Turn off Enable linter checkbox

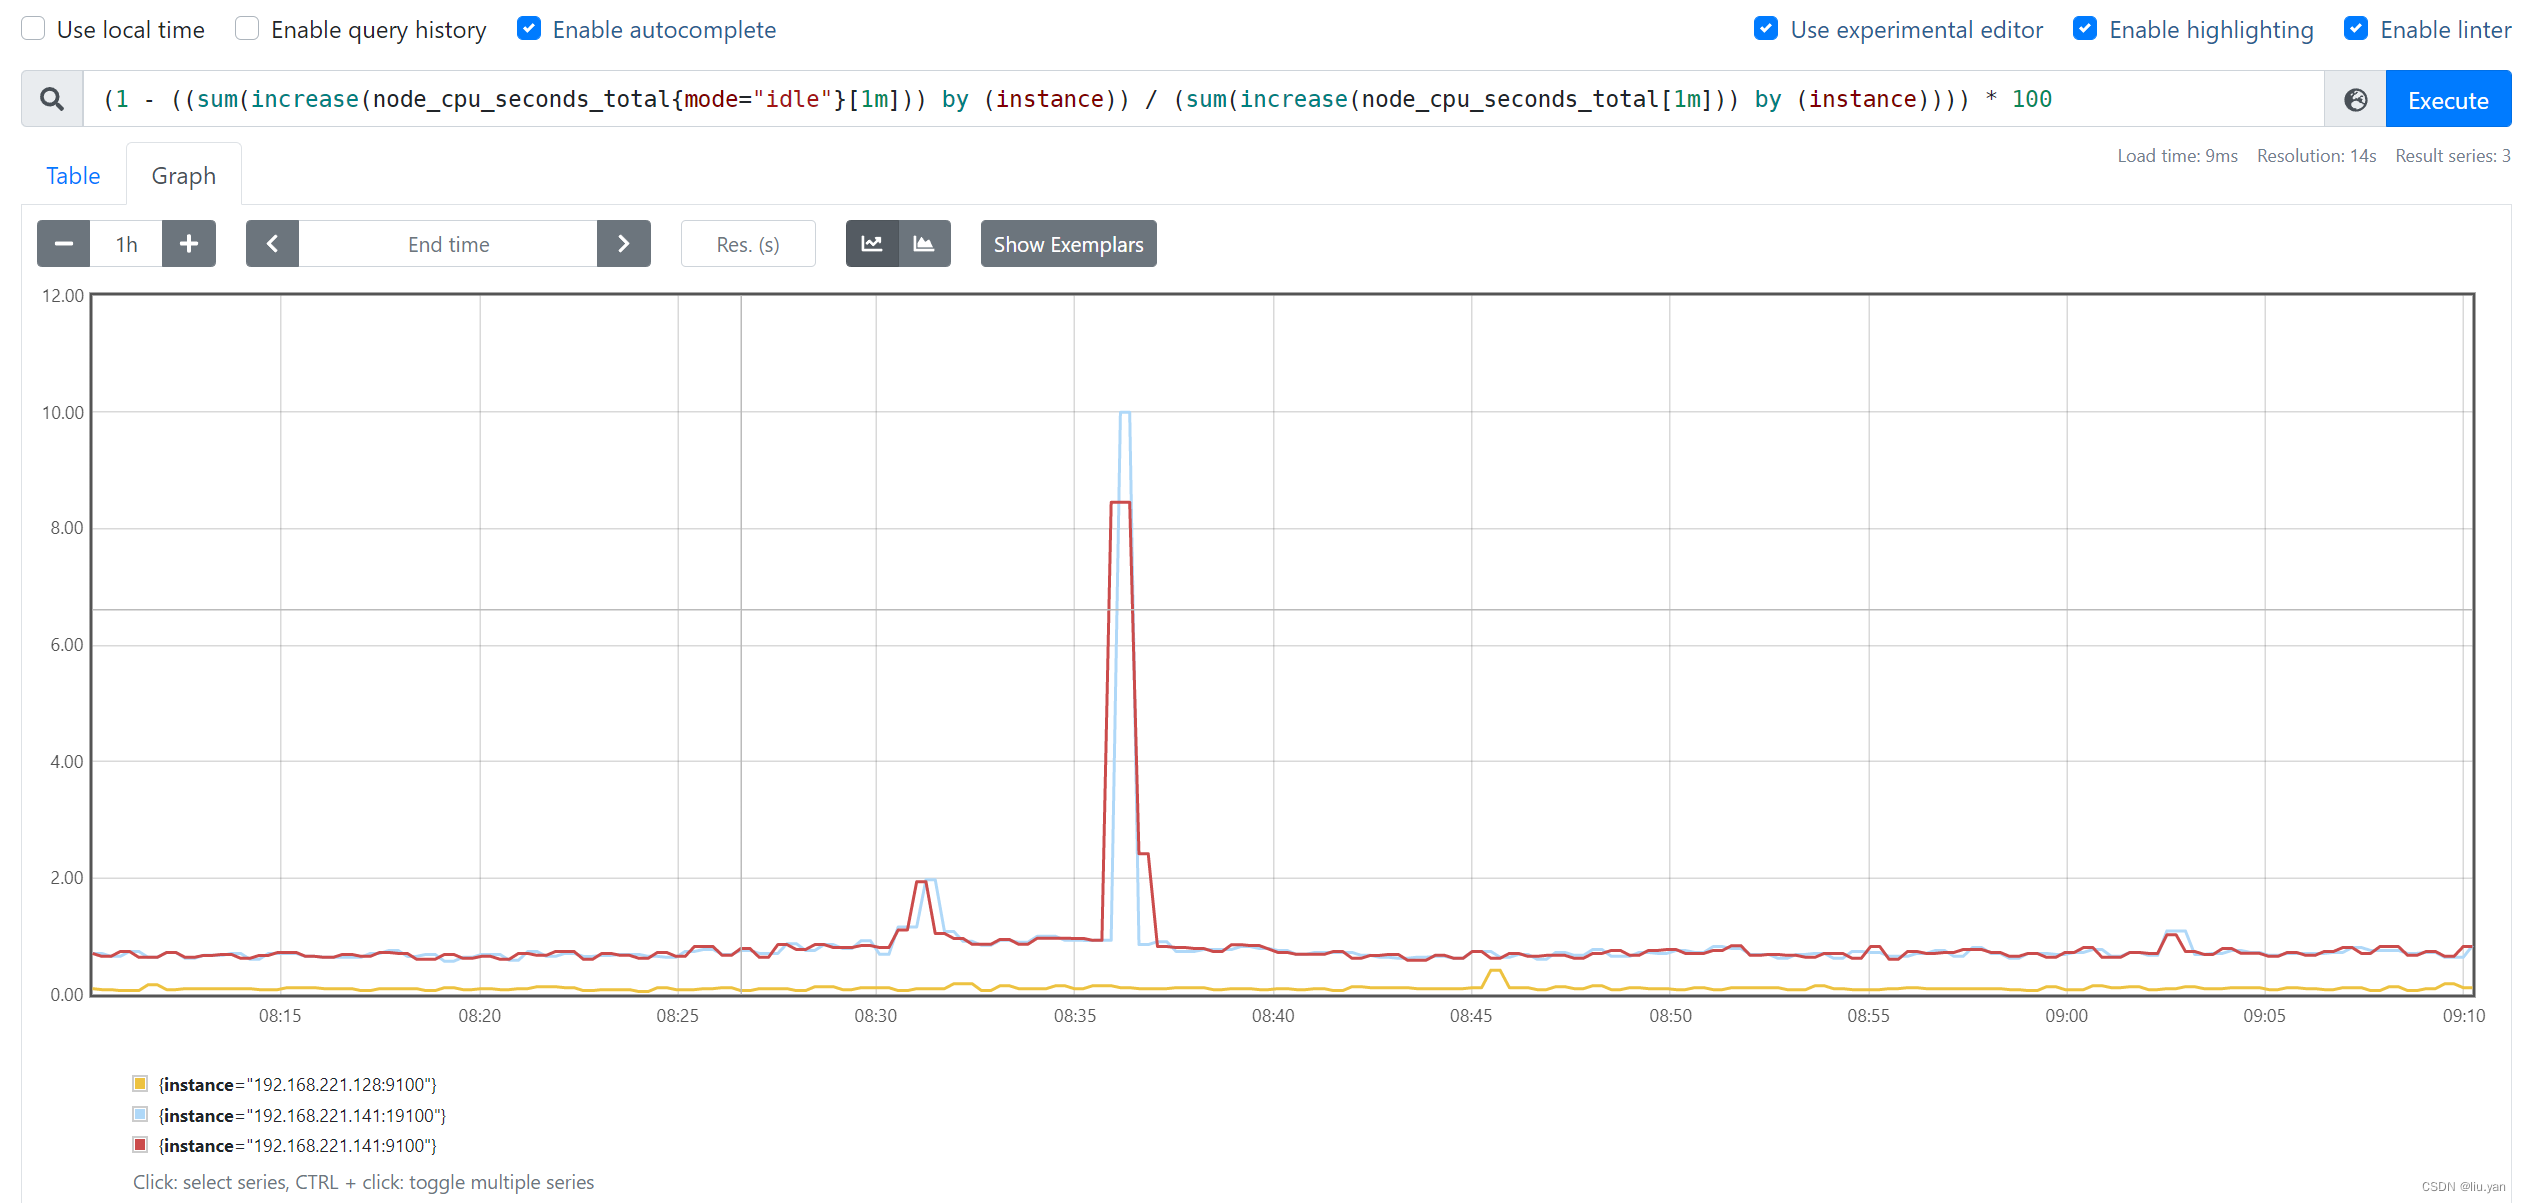[x=2356, y=29]
